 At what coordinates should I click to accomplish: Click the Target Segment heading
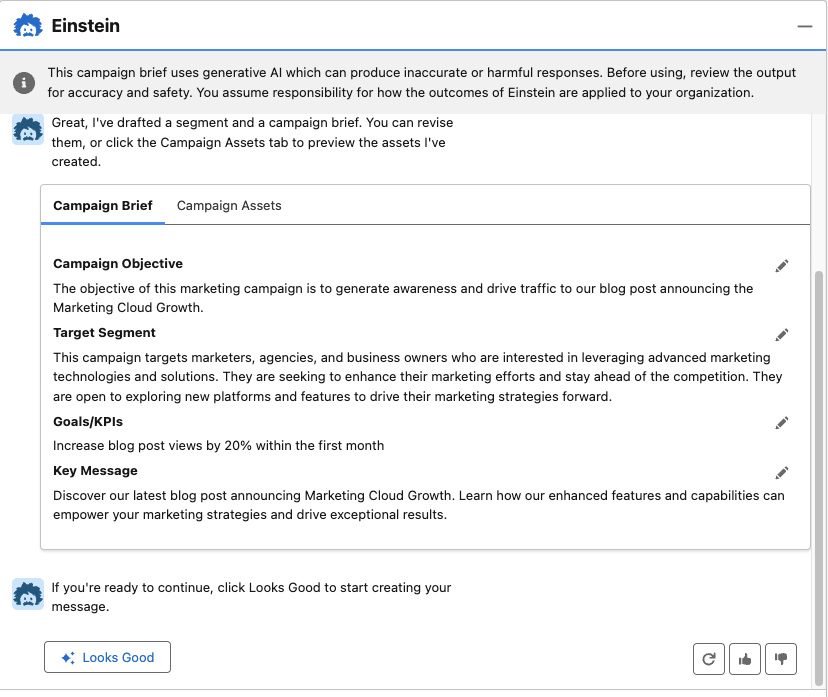click(104, 333)
